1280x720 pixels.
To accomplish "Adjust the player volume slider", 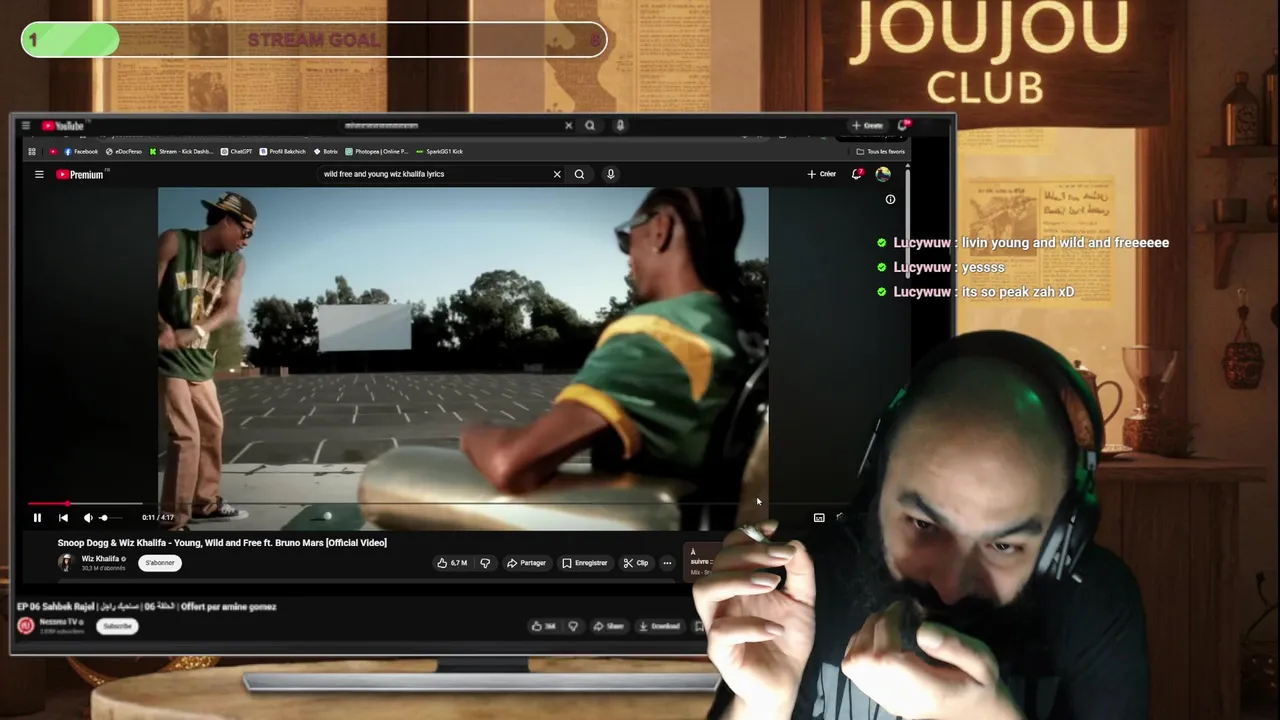I will [110, 517].
